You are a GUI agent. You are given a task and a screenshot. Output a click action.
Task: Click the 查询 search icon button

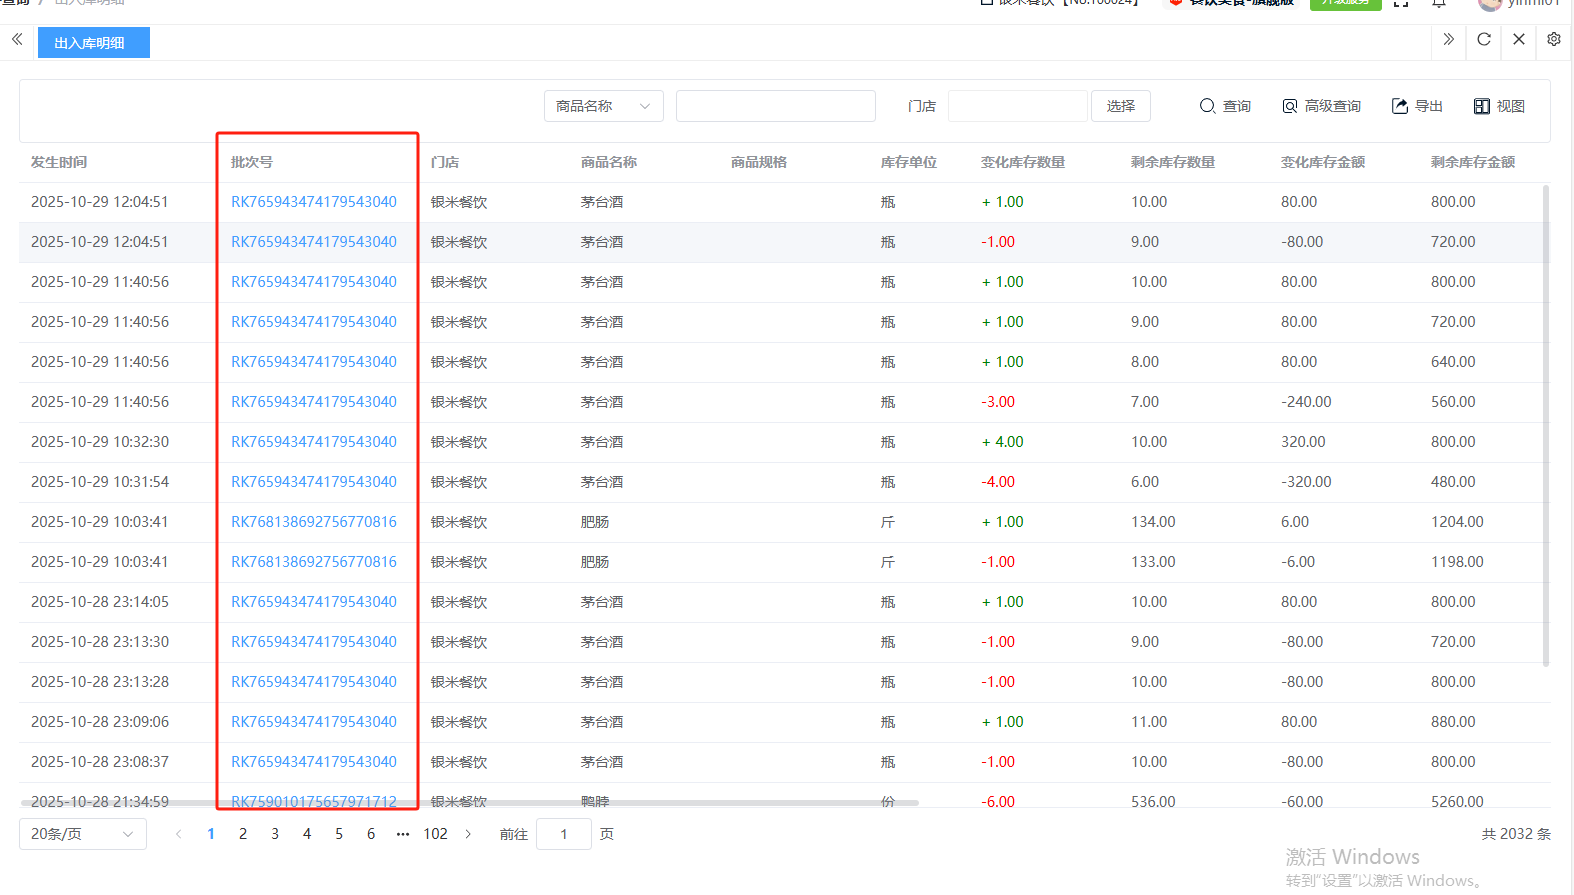(1224, 106)
